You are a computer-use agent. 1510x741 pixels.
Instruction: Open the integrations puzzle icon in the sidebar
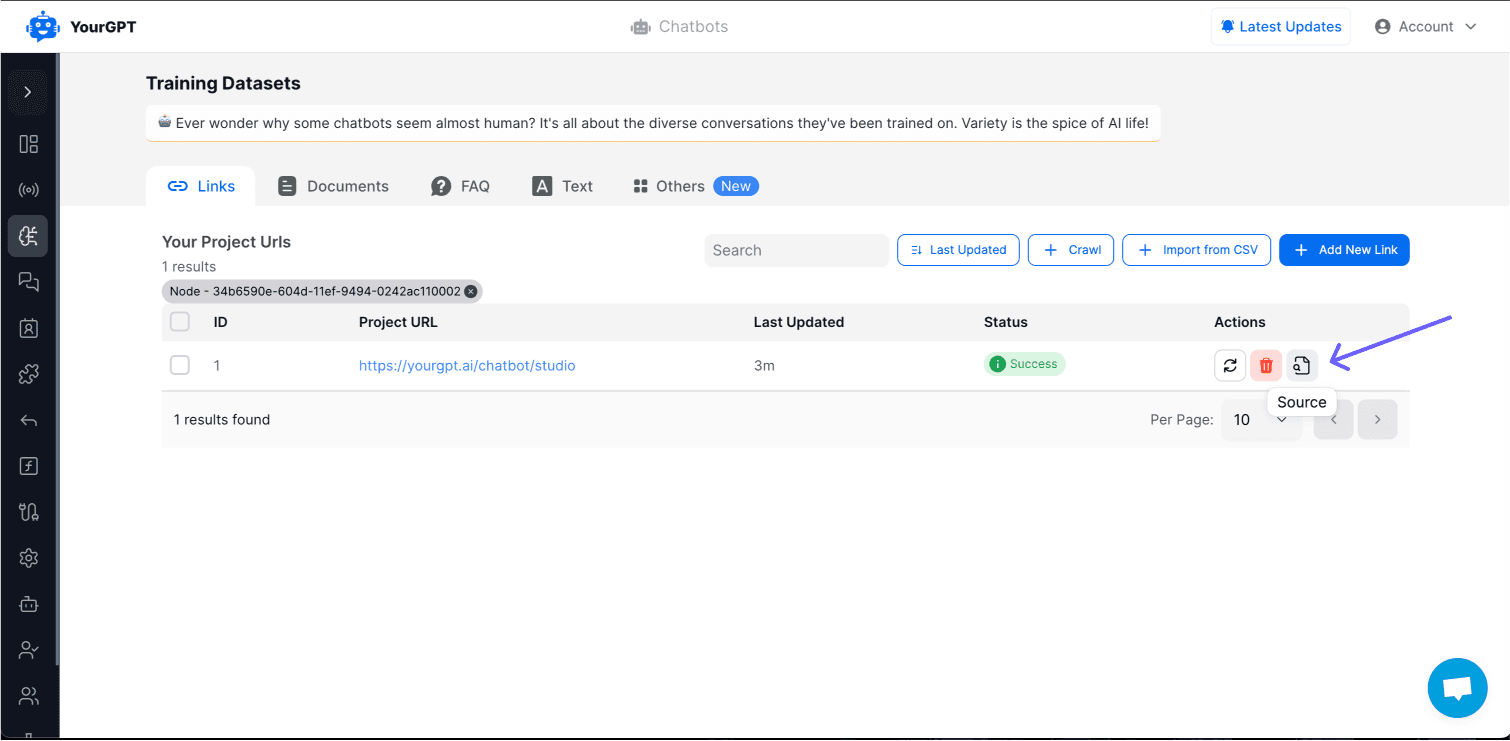click(x=28, y=374)
